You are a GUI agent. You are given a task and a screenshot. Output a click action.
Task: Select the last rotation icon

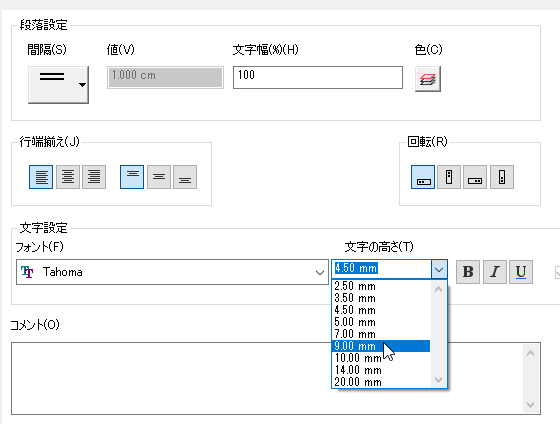502,177
